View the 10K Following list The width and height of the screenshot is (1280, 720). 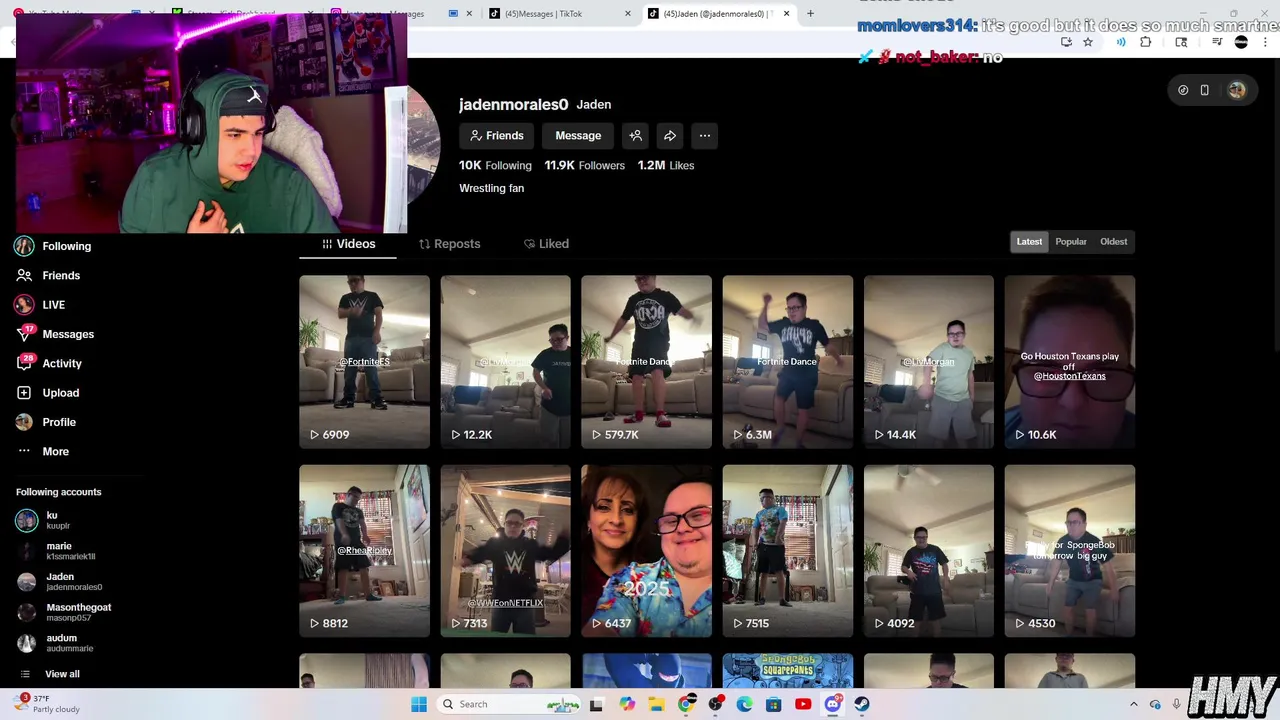pos(495,165)
